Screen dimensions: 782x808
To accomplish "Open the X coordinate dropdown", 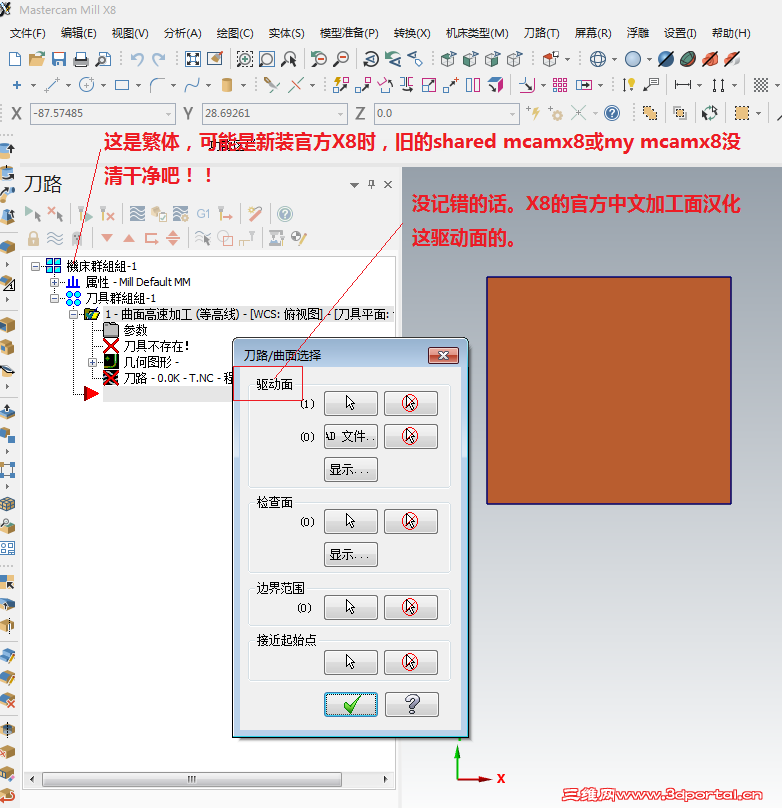I will coord(169,113).
